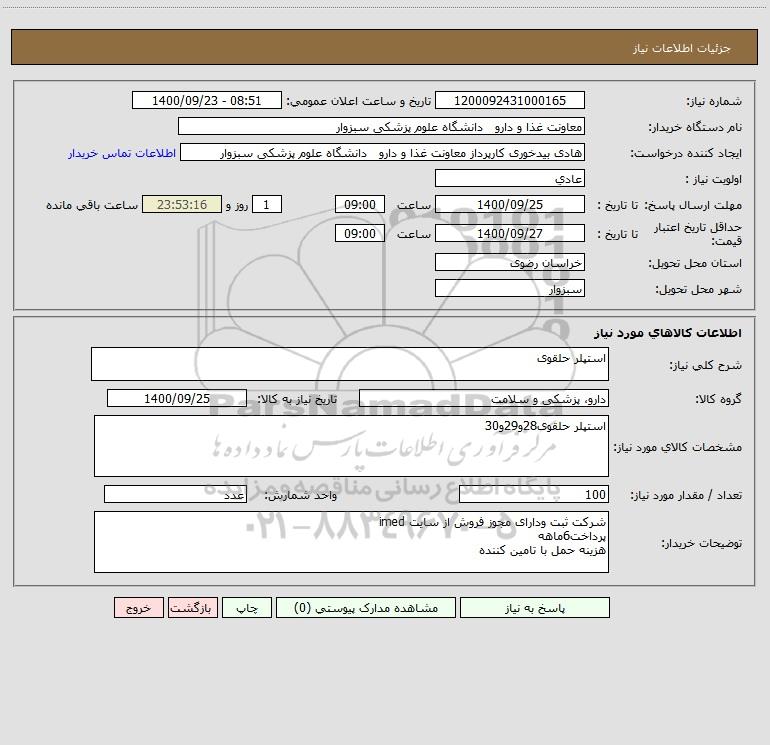Click the request creator field 'هادی بیدخوری'
Screen dimensions: 770x745
(383, 153)
